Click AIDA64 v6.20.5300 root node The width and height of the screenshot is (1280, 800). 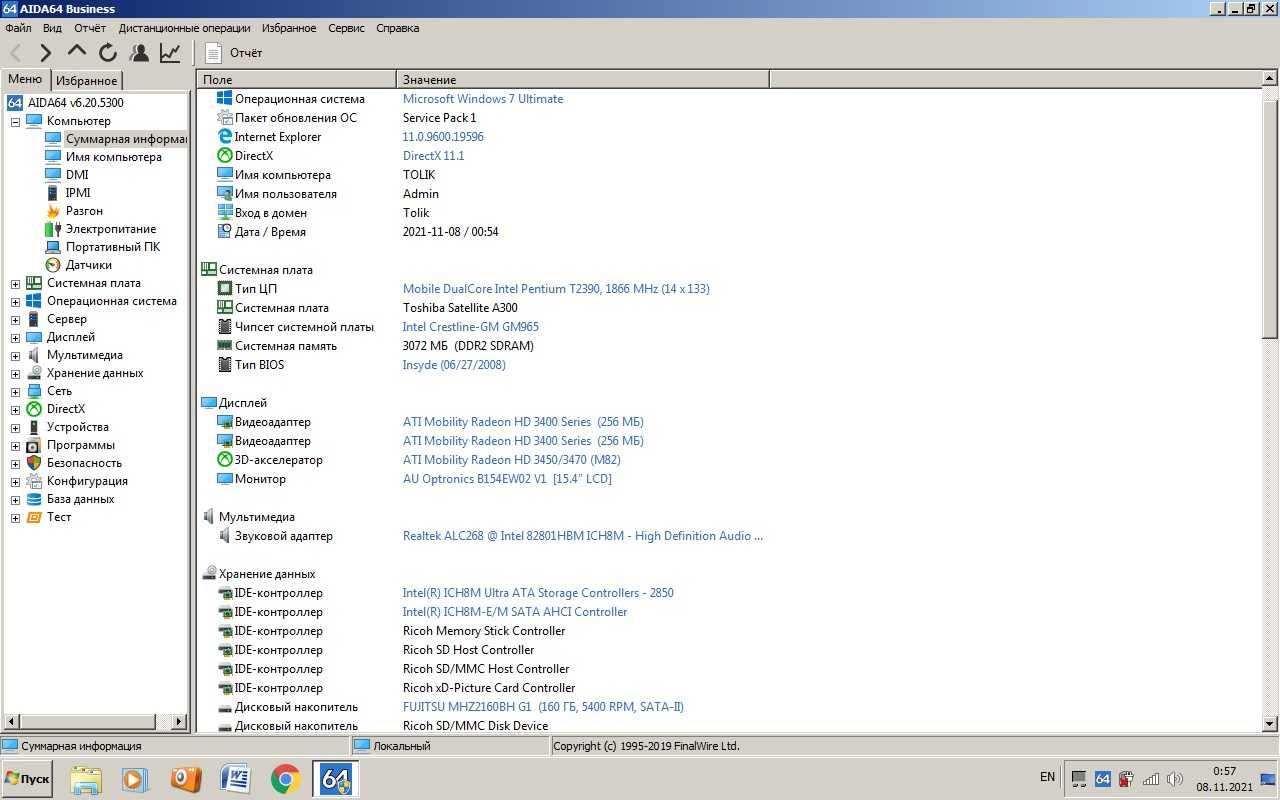(75, 103)
